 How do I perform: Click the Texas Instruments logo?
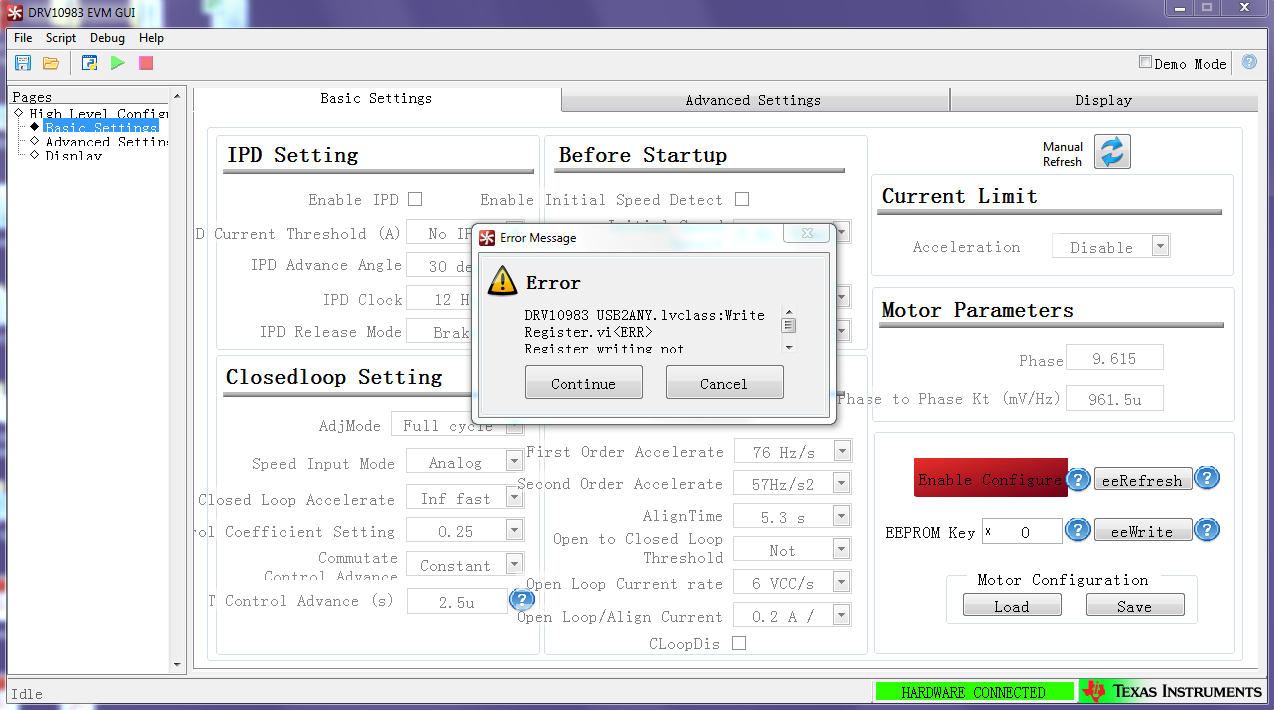click(x=1172, y=691)
